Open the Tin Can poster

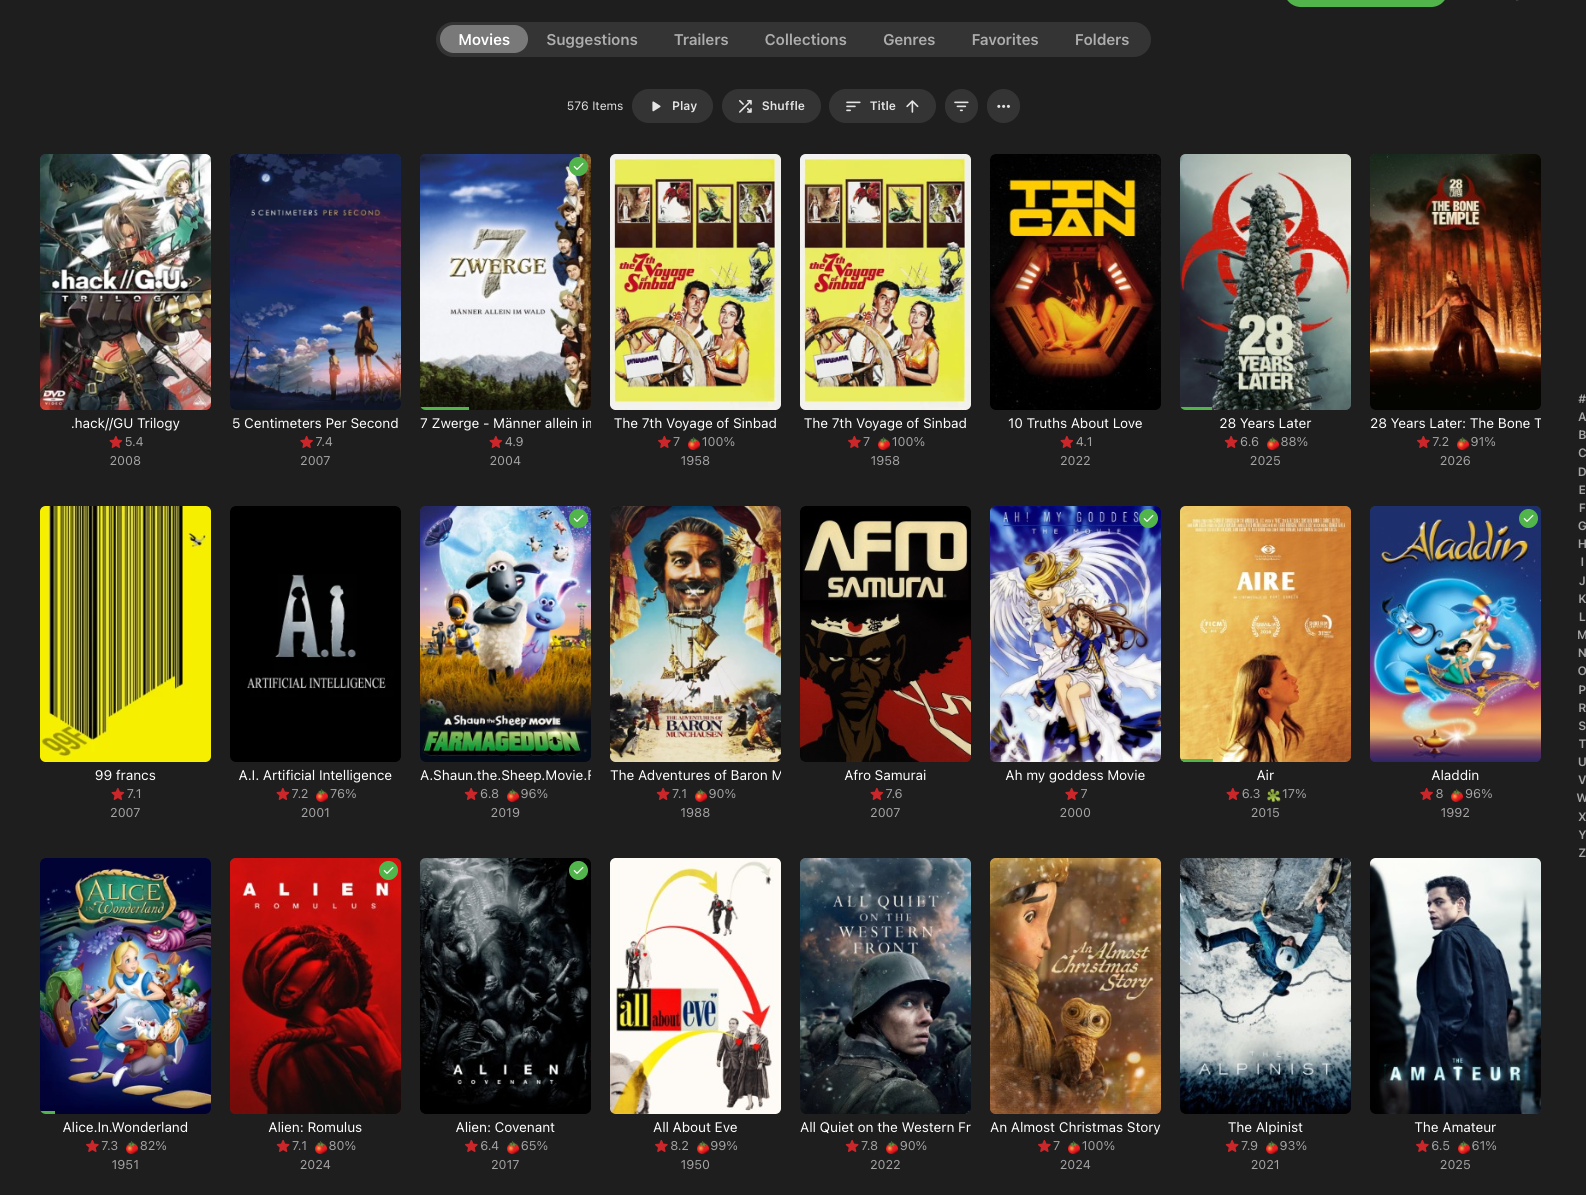(1075, 282)
